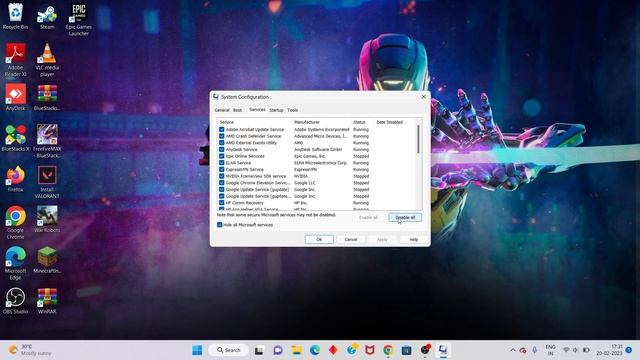Select the FreeFireMAX BlueStacks shortcut

point(47,141)
